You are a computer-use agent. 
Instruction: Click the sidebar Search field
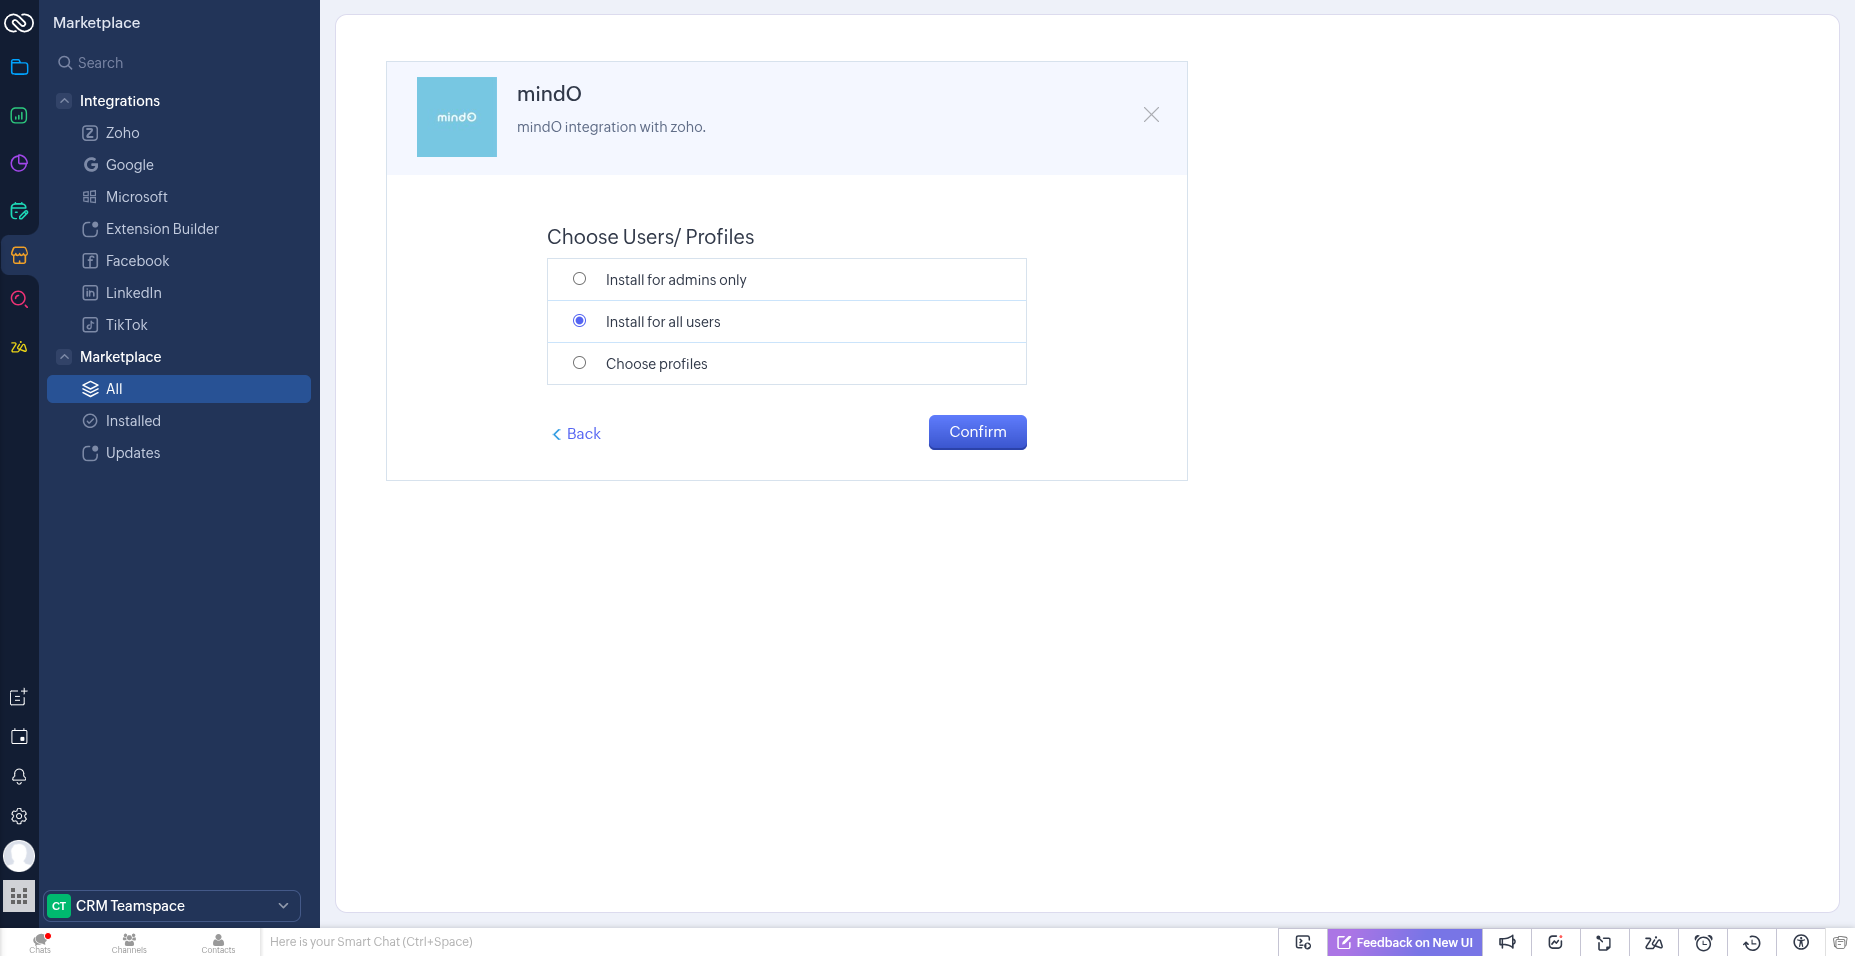click(x=180, y=63)
